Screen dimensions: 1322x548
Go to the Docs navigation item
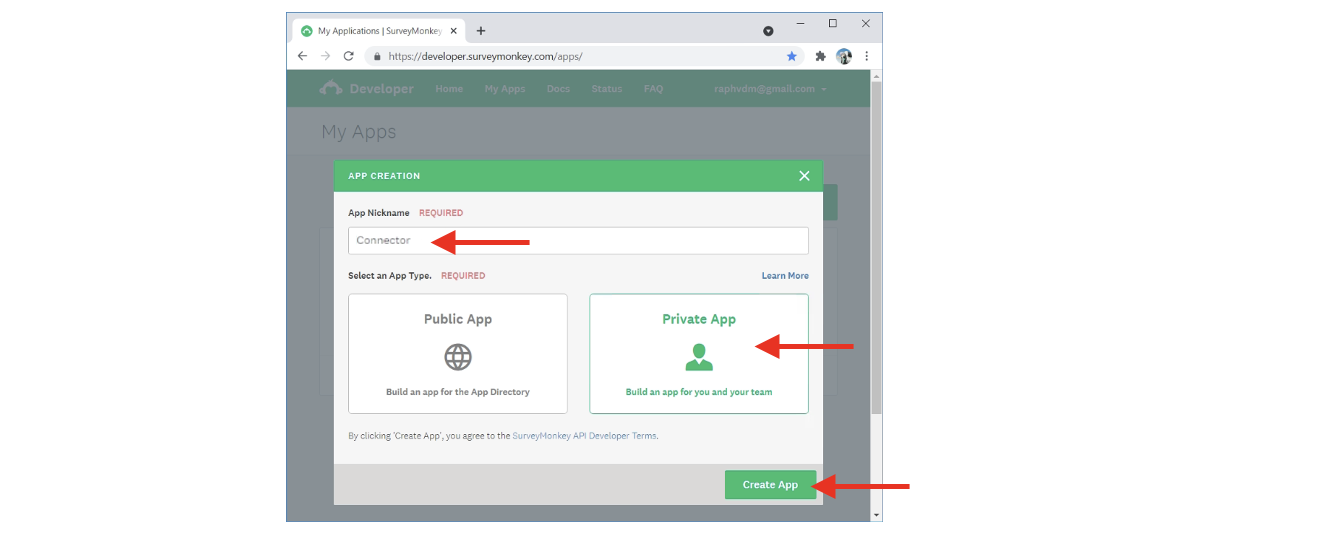[558, 89]
